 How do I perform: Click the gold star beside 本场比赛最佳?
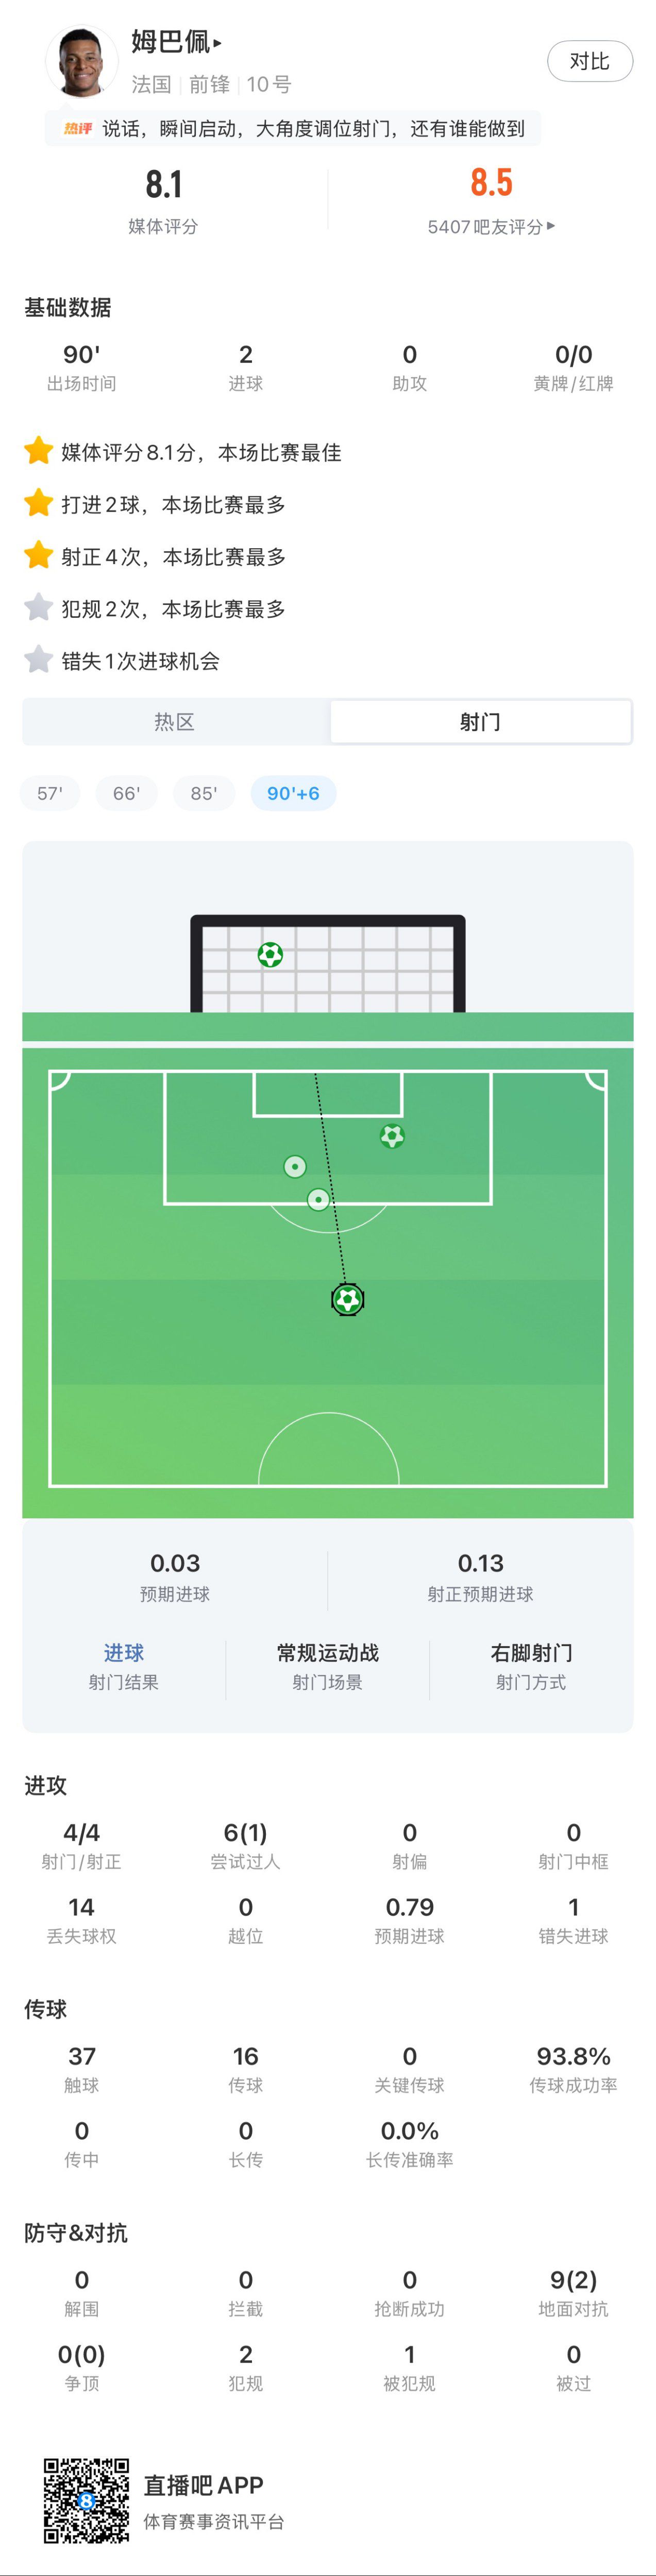[38, 451]
